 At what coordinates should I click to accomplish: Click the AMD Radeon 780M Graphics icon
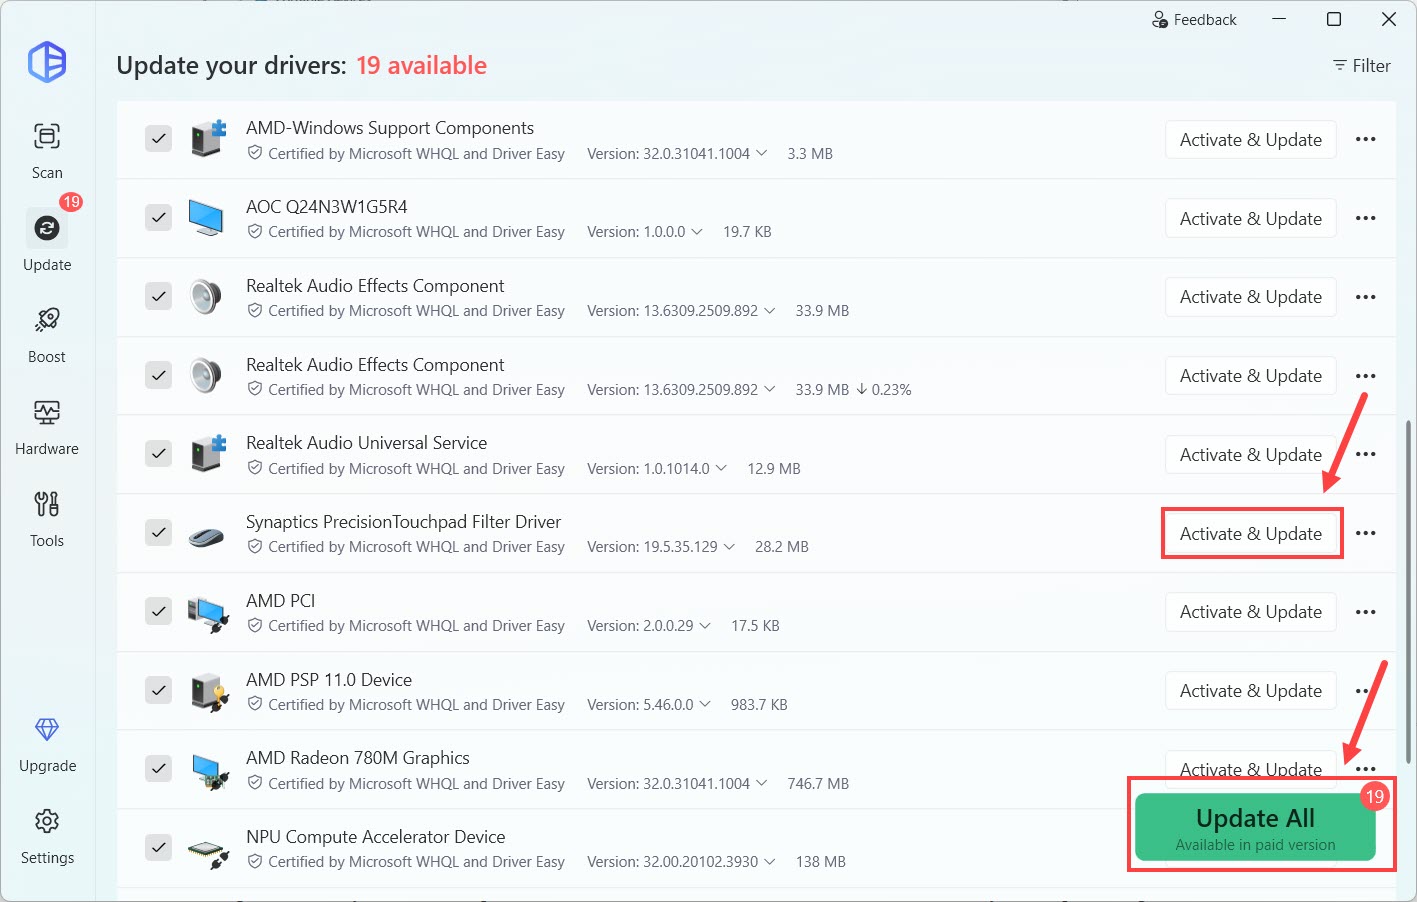(210, 771)
